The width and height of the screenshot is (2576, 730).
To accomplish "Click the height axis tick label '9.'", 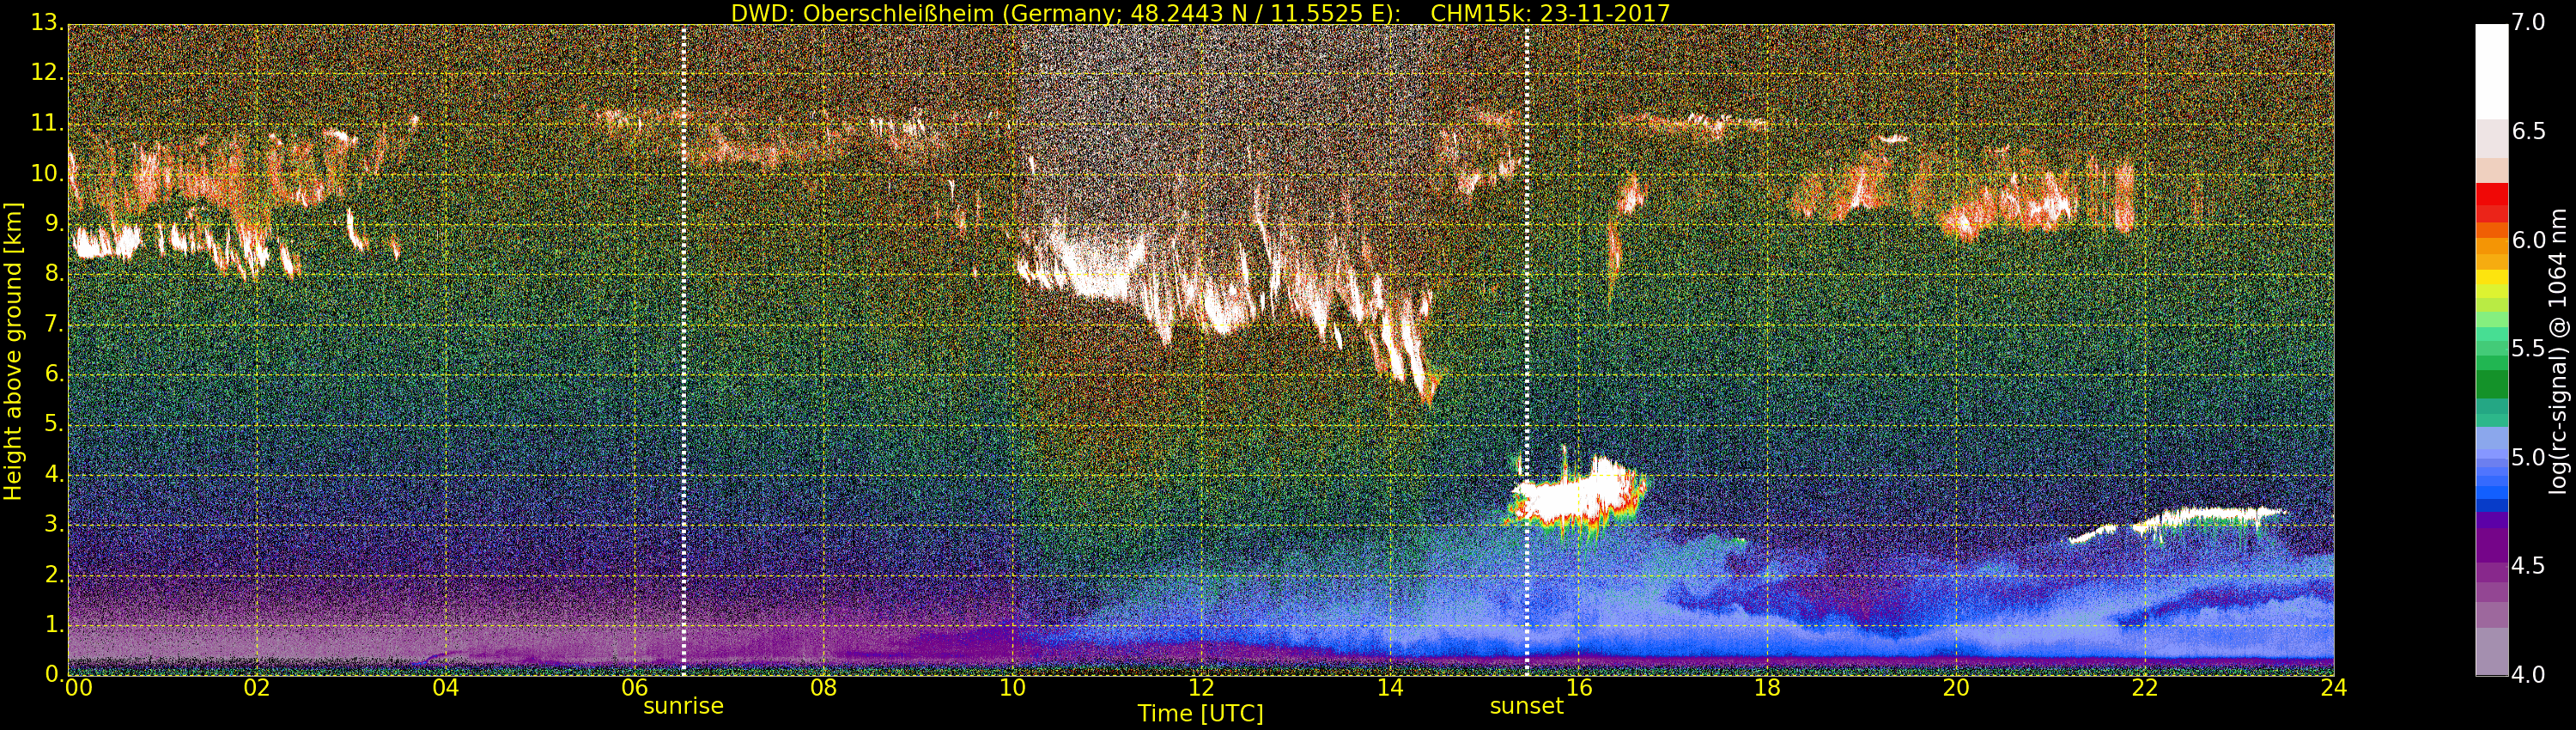I will click(x=54, y=223).
